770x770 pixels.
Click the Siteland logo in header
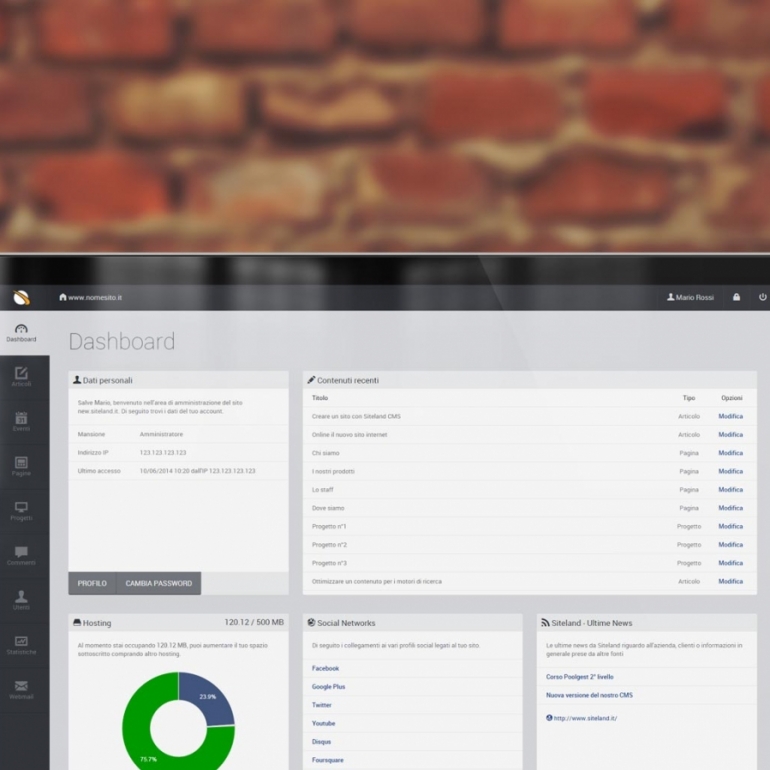(21, 297)
